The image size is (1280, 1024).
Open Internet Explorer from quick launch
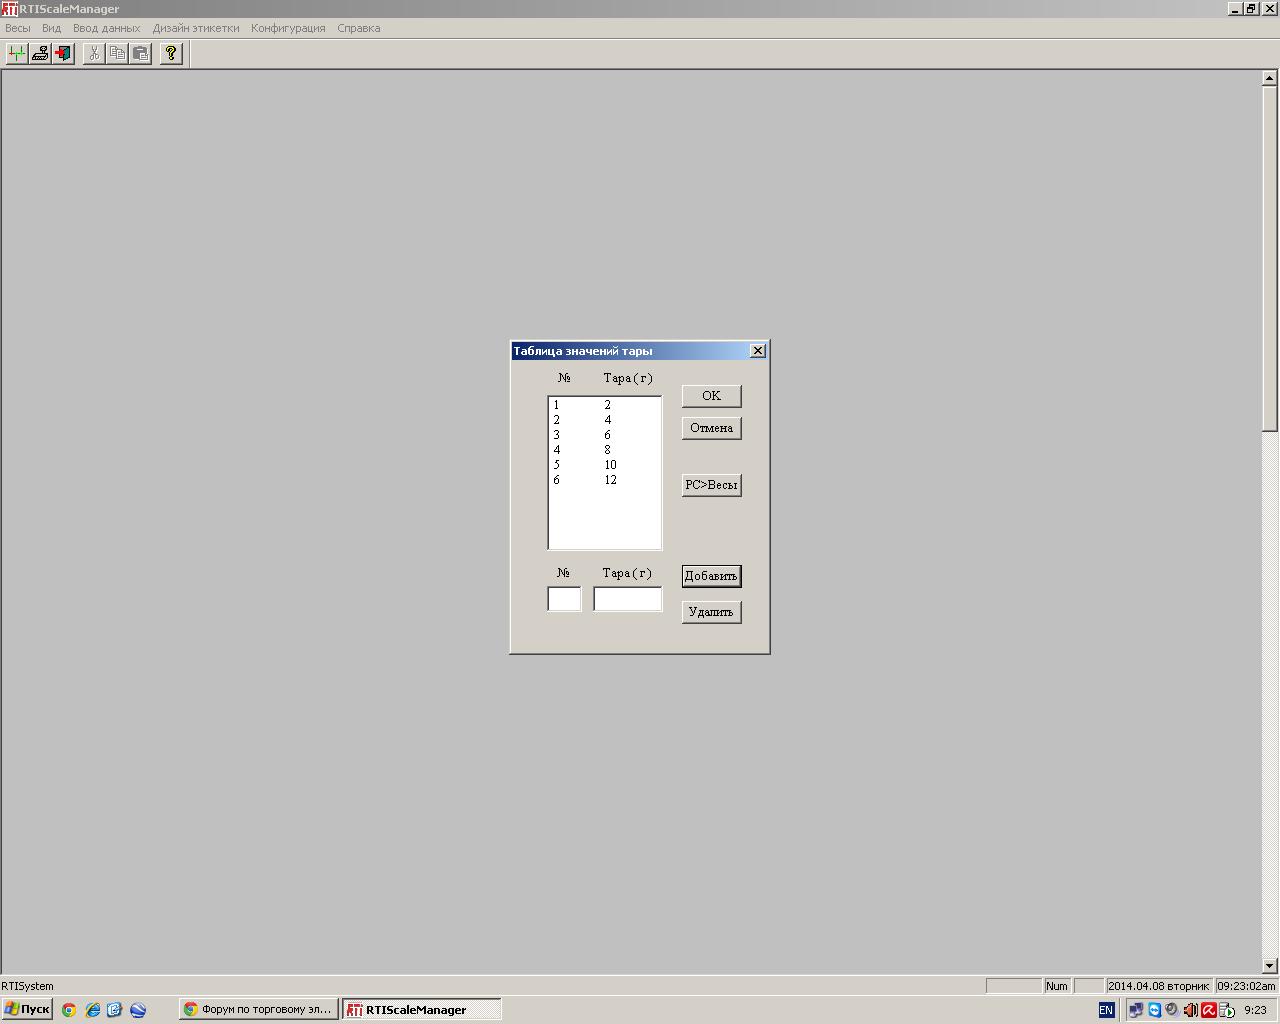(93, 1010)
